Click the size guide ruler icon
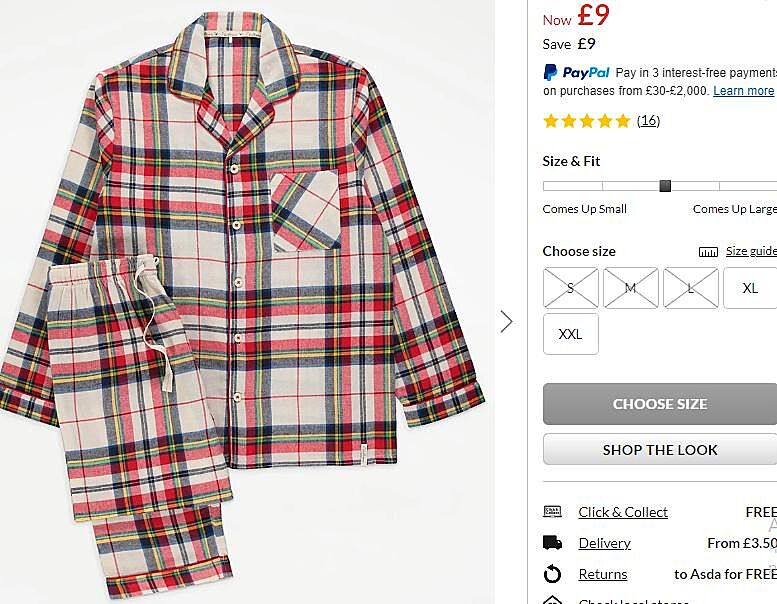This screenshot has height=604, width=777. coord(708,252)
